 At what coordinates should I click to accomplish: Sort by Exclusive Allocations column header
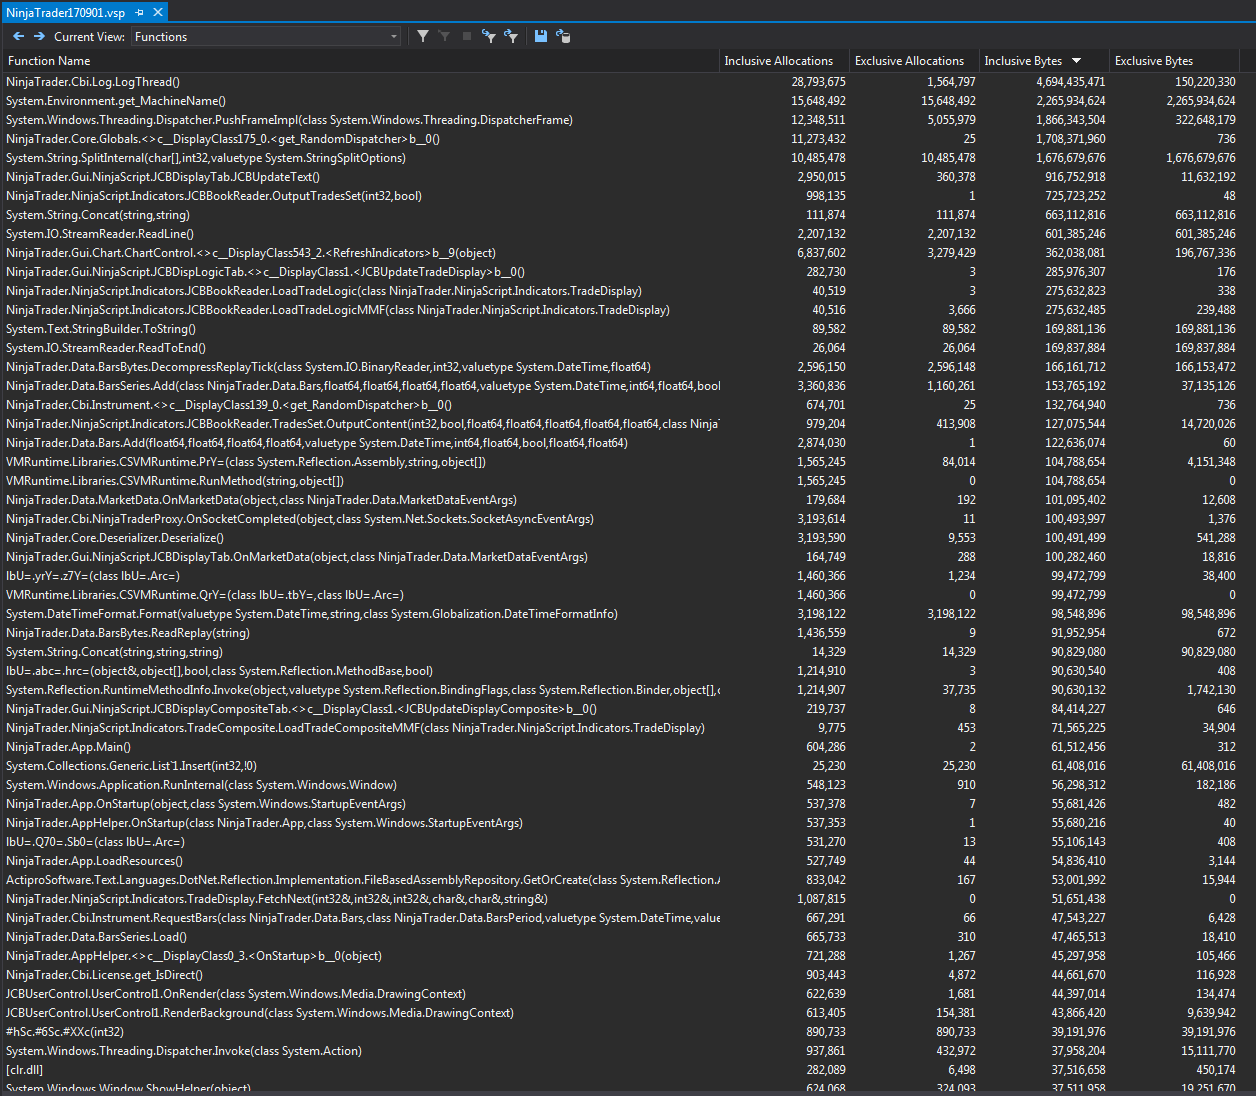tap(915, 61)
